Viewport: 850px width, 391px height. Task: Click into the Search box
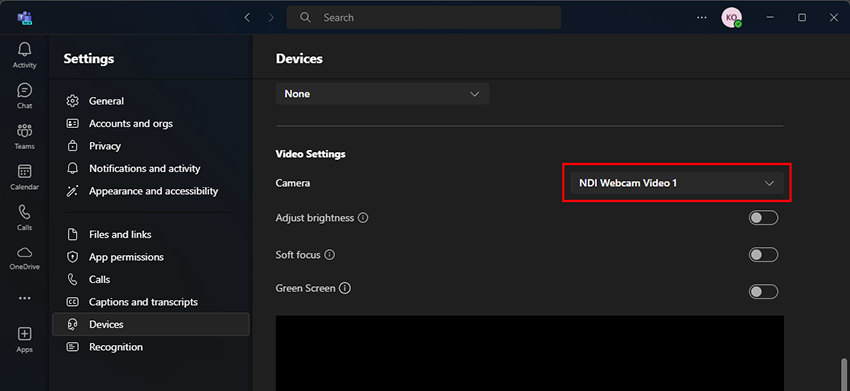click(424, 17)
